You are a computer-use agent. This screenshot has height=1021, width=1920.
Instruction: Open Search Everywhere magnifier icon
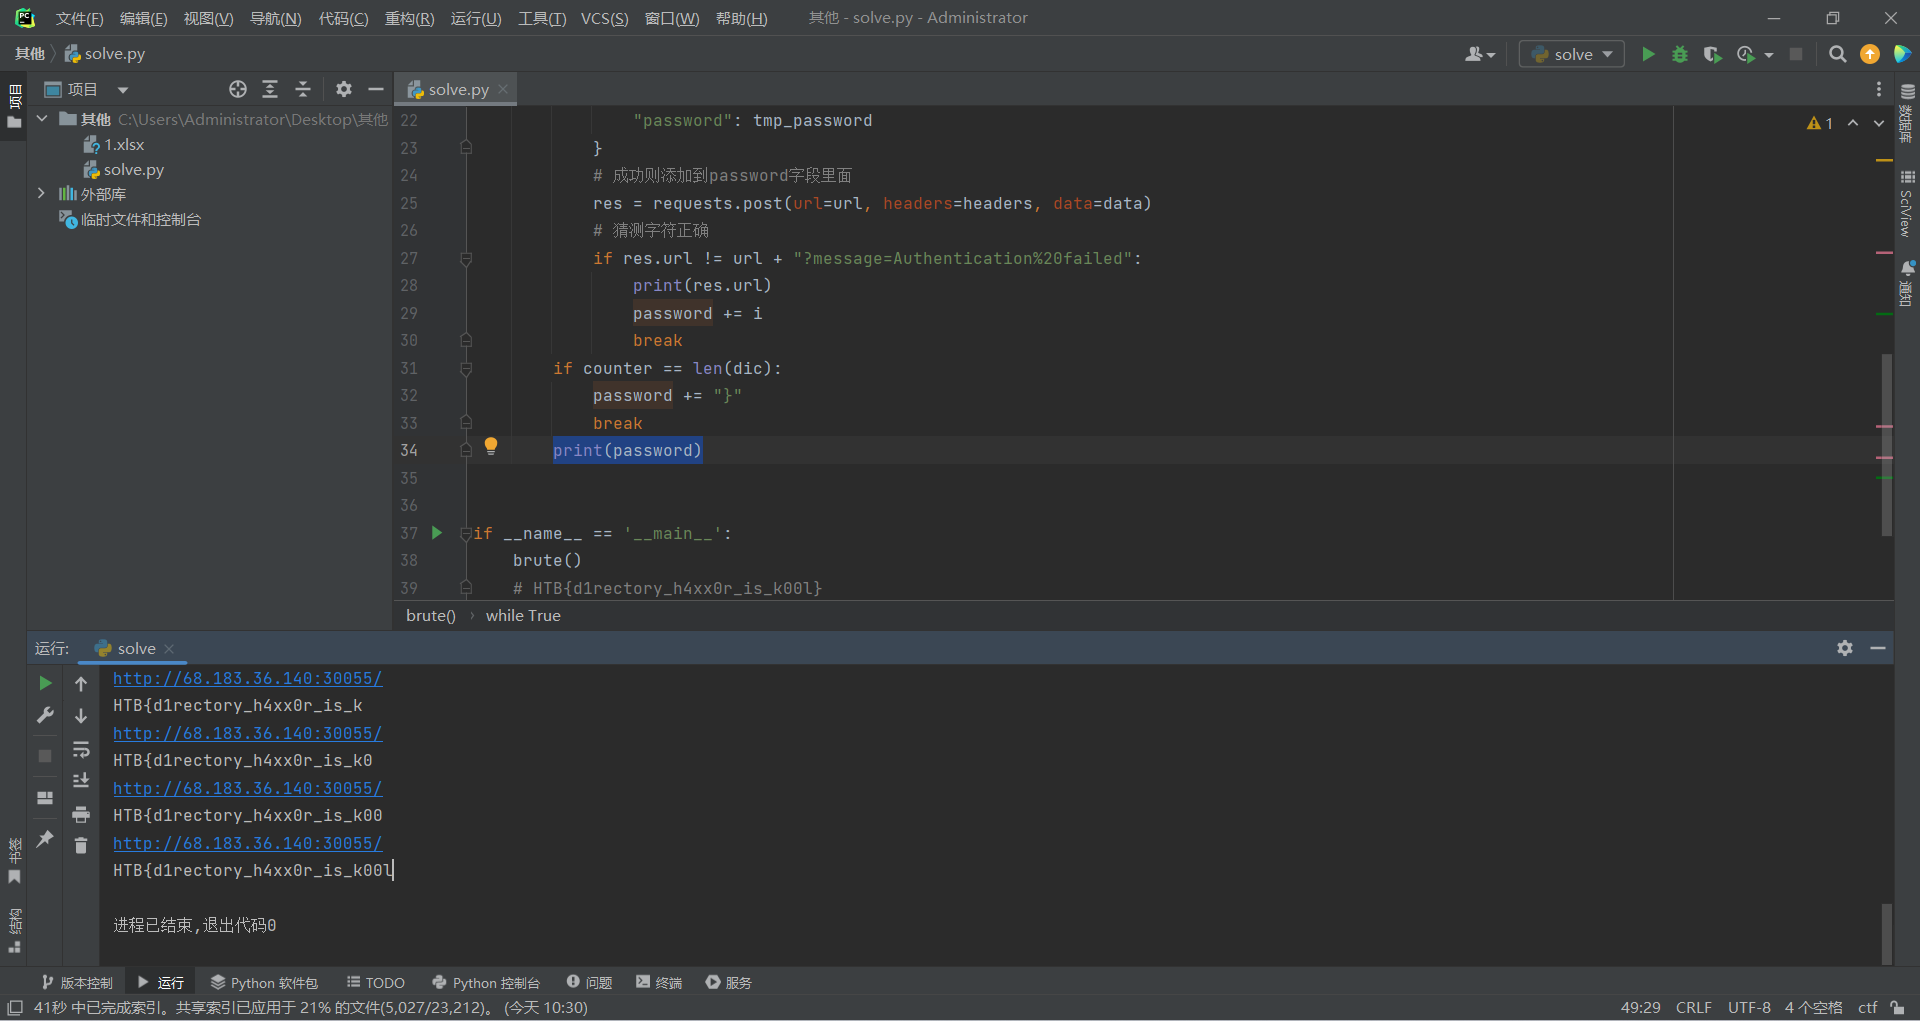(x=1838, y=54)
